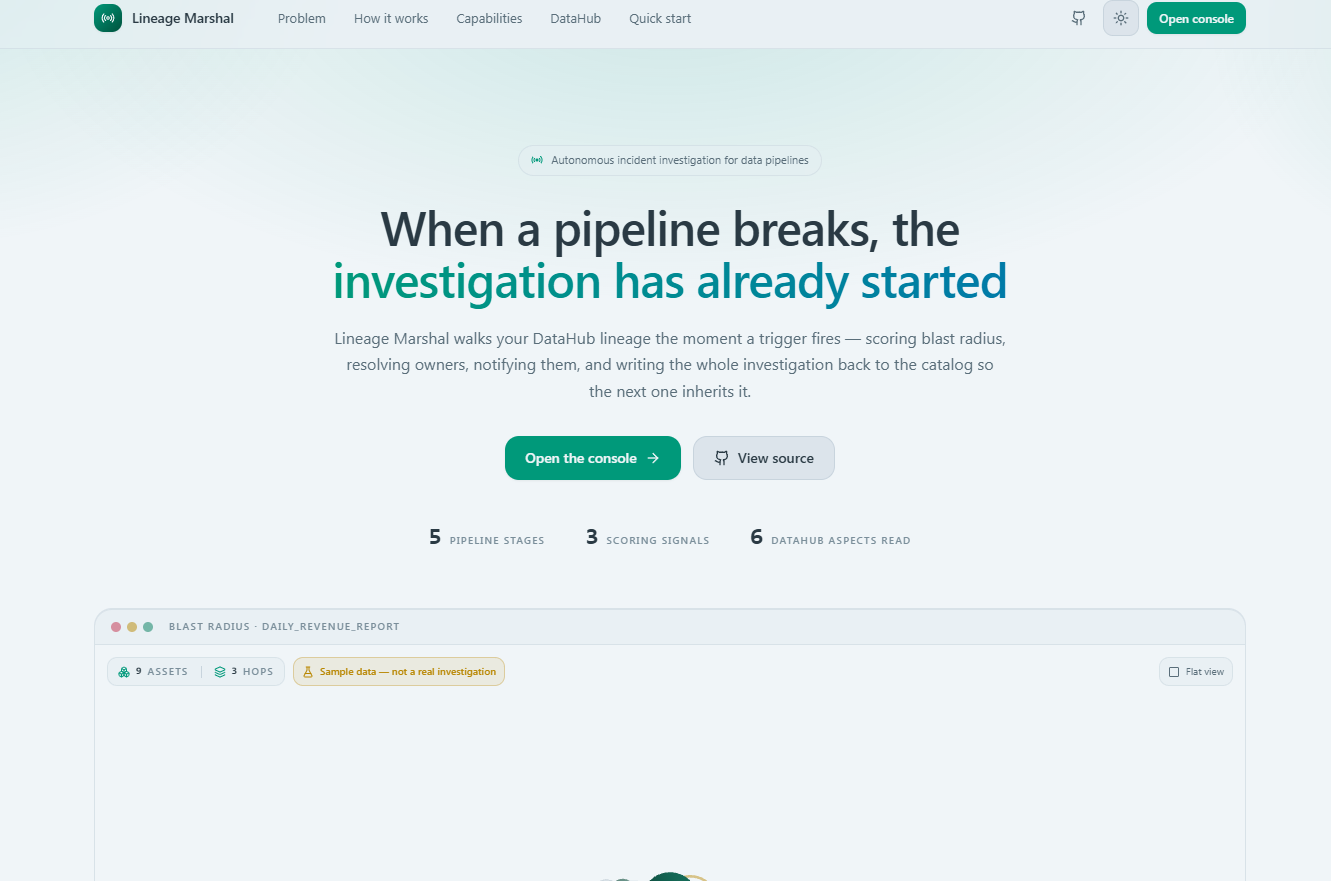The image size is (1331, 881).
Task: Click the "PIPELINE STAGES" stat label
Action: [497, 541]
